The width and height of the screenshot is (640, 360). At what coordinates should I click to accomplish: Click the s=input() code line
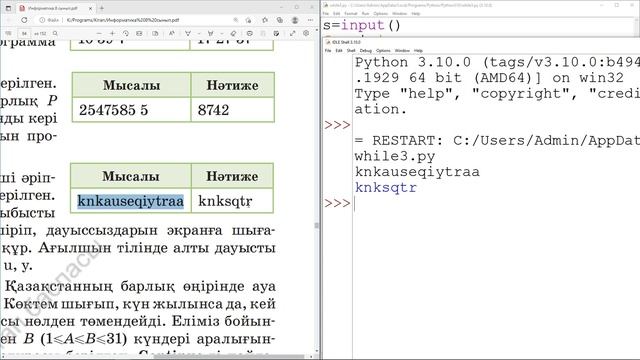tap(362, 25)
